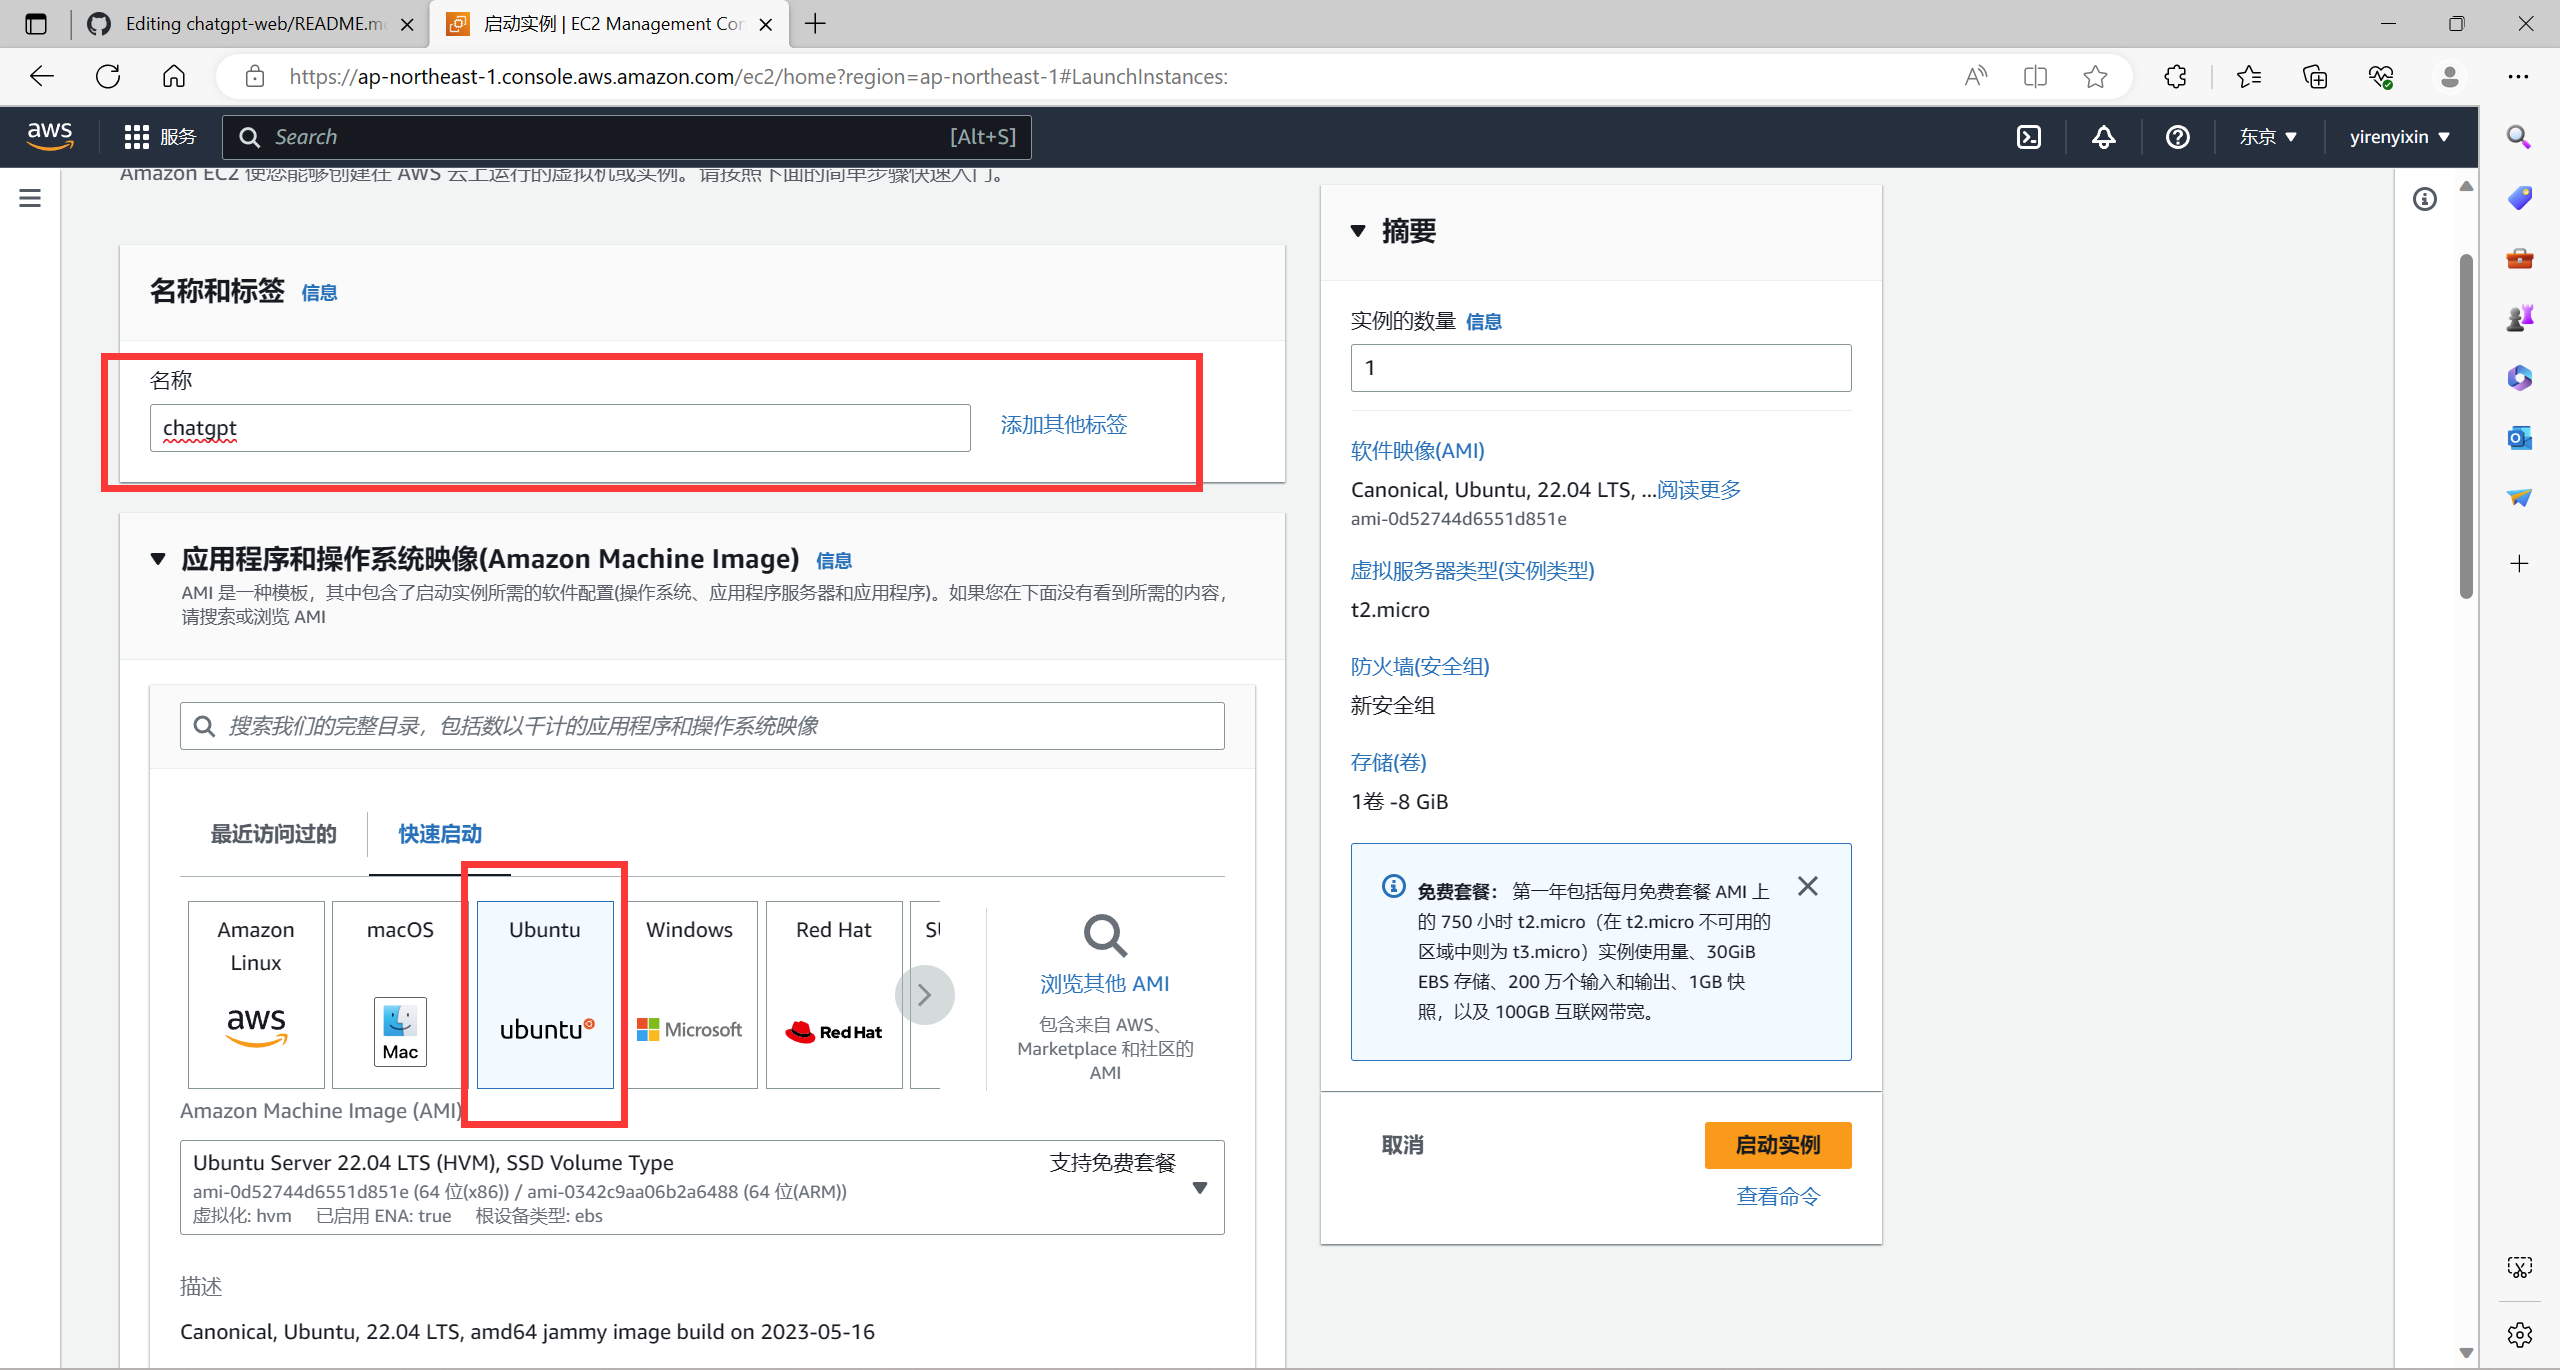
Task: Take screenshot from sidebar icon
Action: coord(2519,1268)
